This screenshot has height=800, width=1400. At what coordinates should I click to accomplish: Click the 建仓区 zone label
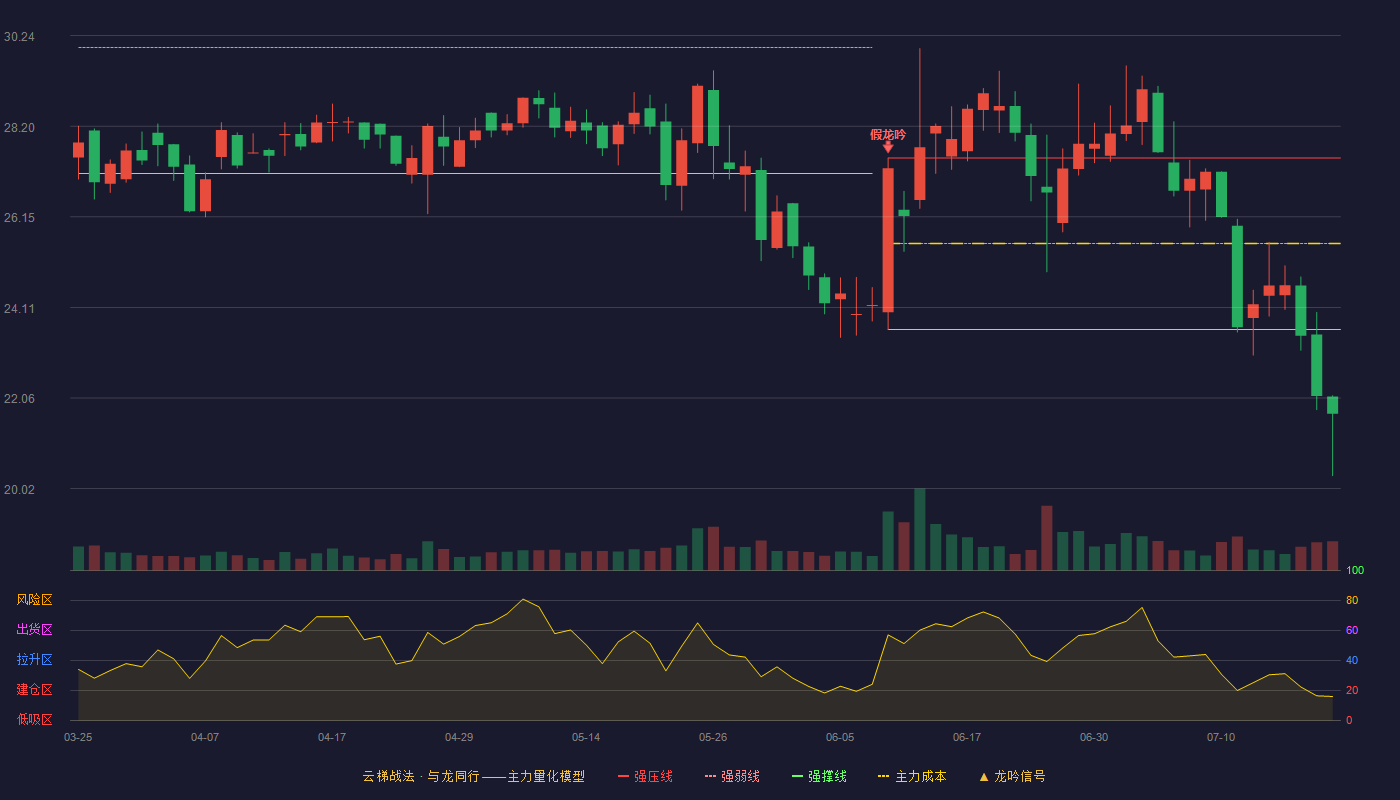pos(34,690)
